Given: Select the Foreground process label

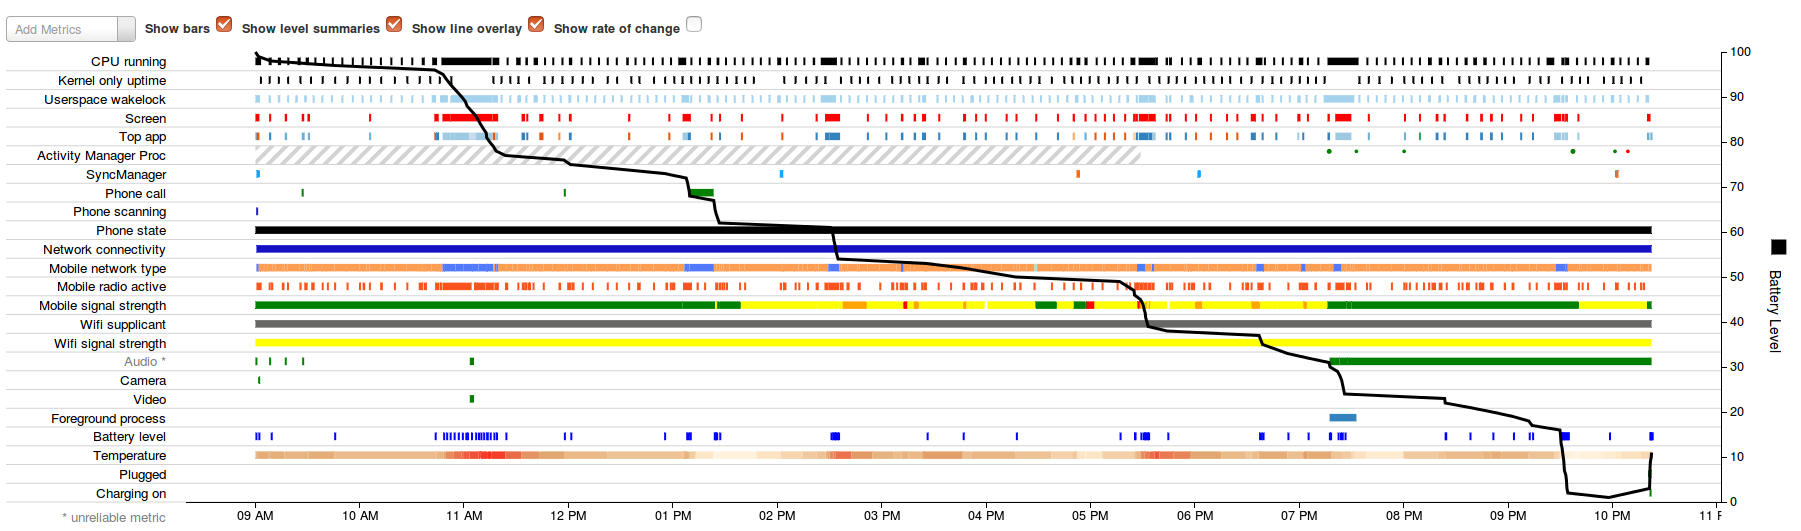Looking at the screenshot, I should tap(108, 419).
